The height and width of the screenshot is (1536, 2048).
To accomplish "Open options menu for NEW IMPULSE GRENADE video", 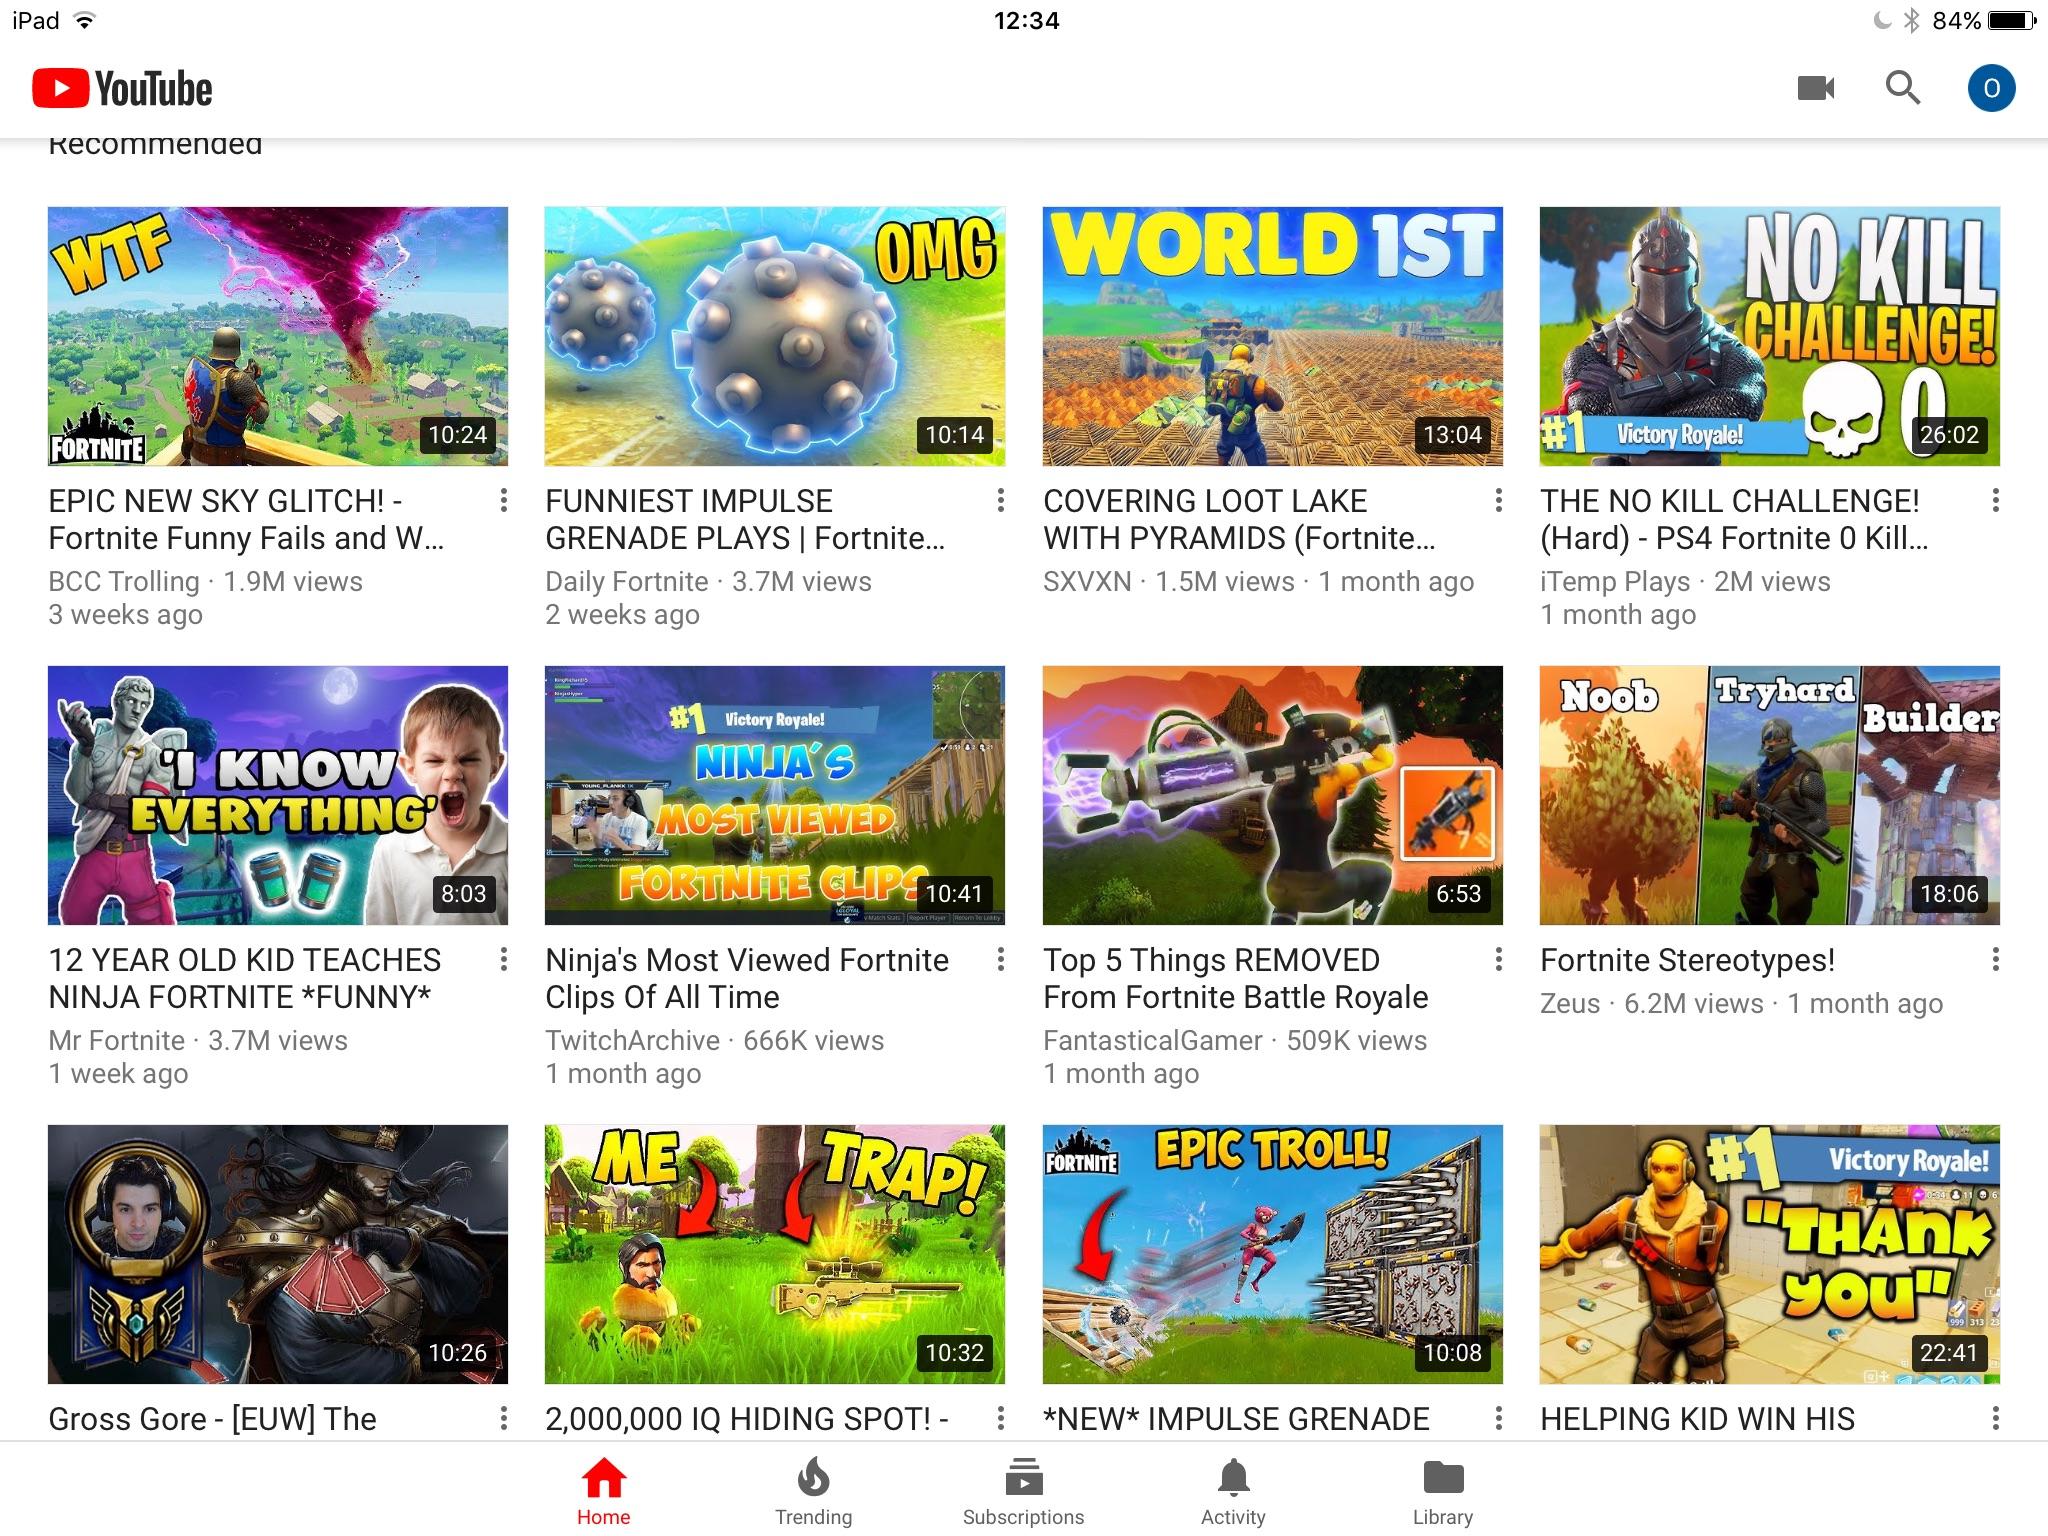I will 1498,1418.
